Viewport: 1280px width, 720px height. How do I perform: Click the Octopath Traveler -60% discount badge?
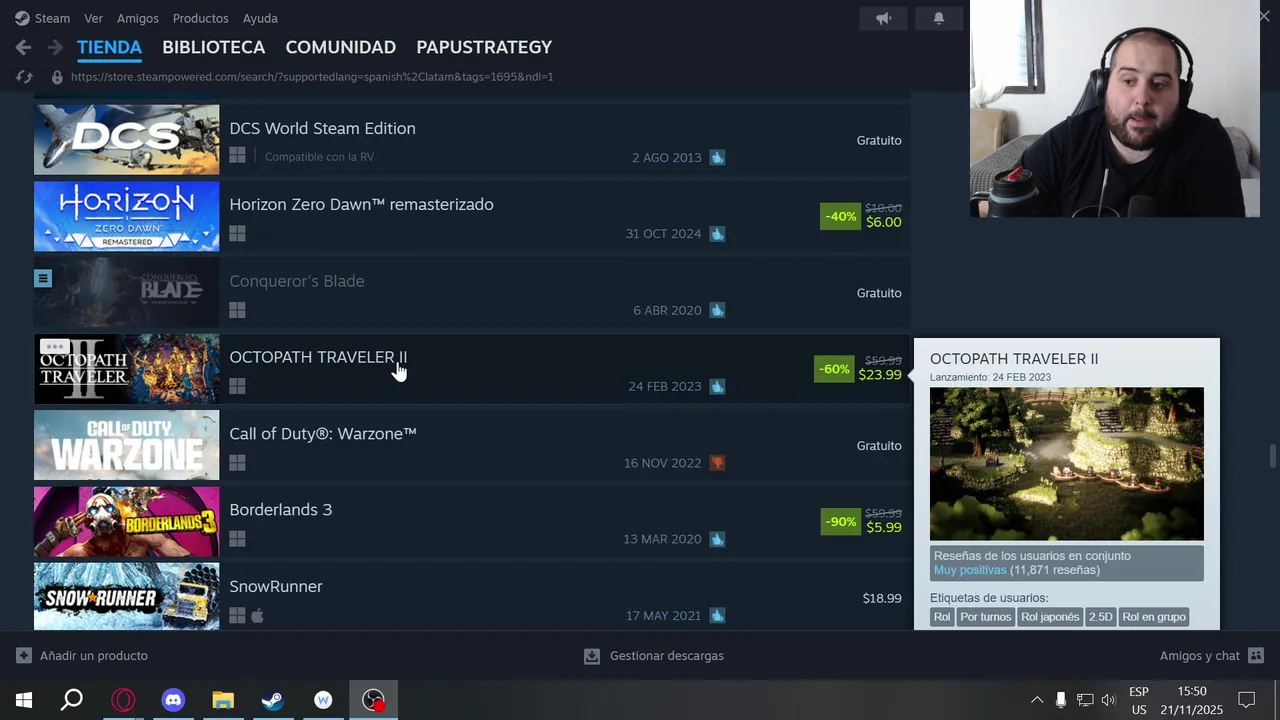[835, 369]
